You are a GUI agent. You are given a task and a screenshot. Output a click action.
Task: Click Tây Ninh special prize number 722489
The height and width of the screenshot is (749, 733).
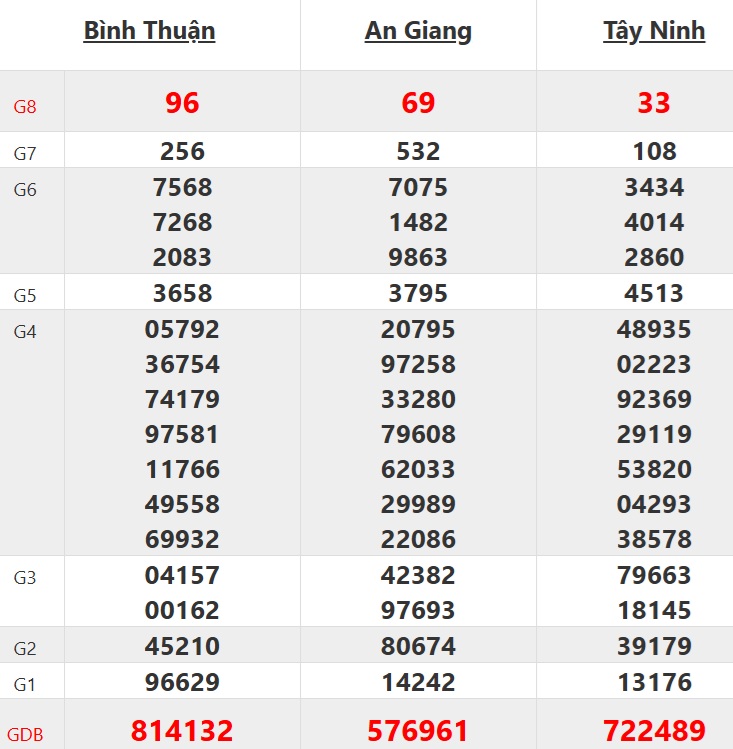coord(654,731)
